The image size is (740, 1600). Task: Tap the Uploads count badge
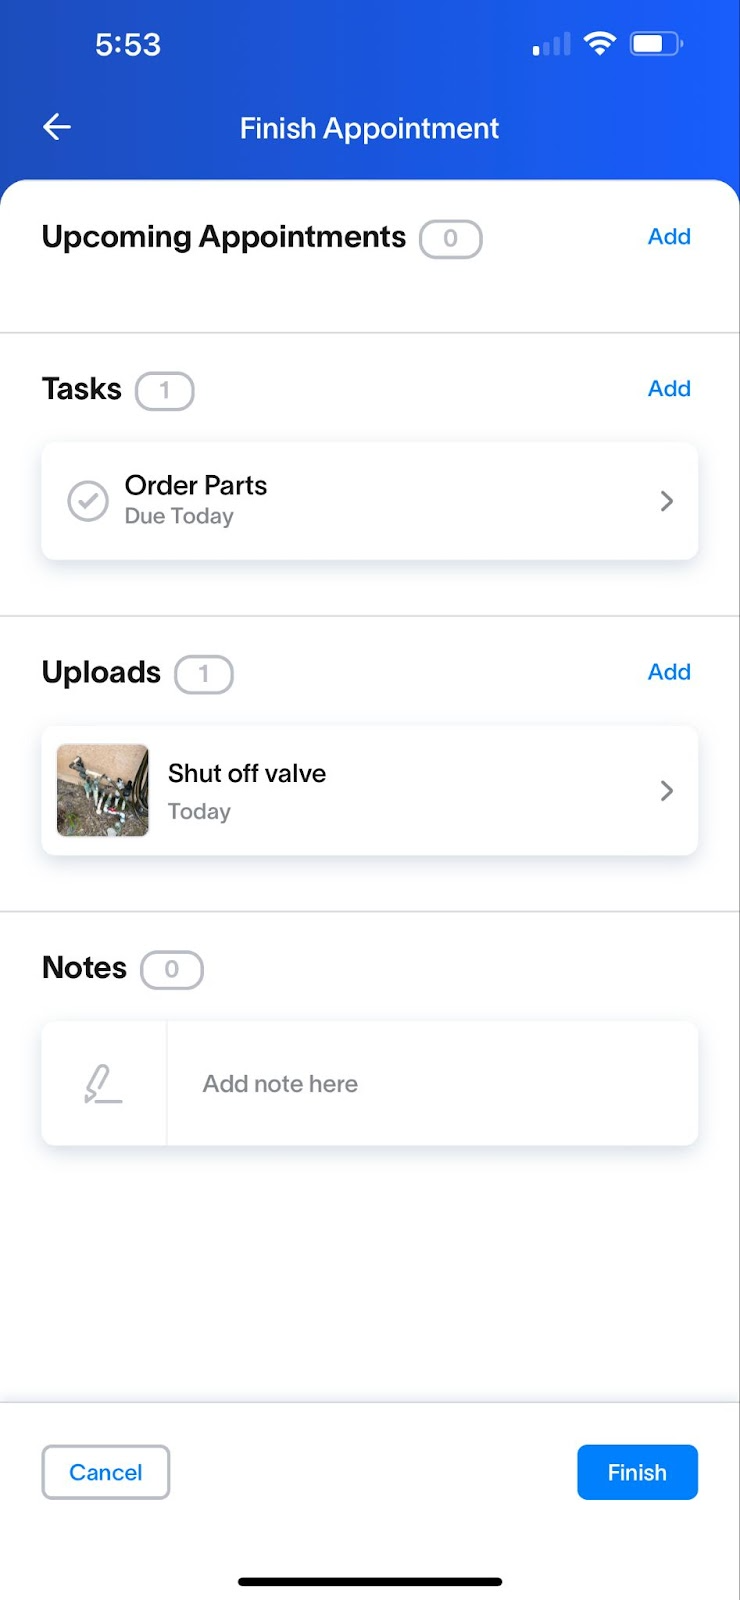pyautogui.click(x=204, y=674)
